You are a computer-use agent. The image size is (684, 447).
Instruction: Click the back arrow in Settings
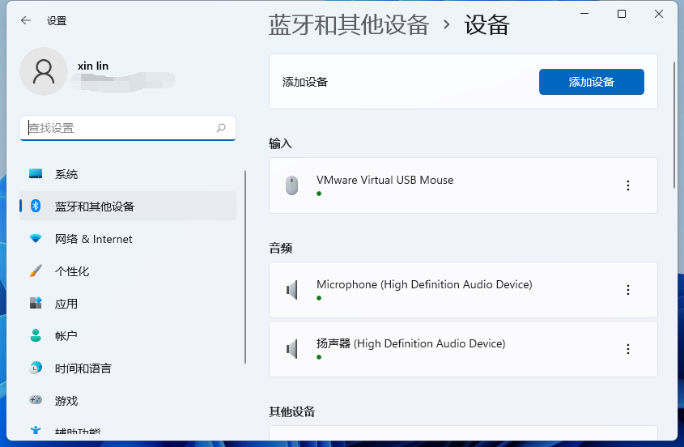click(25, 20)
